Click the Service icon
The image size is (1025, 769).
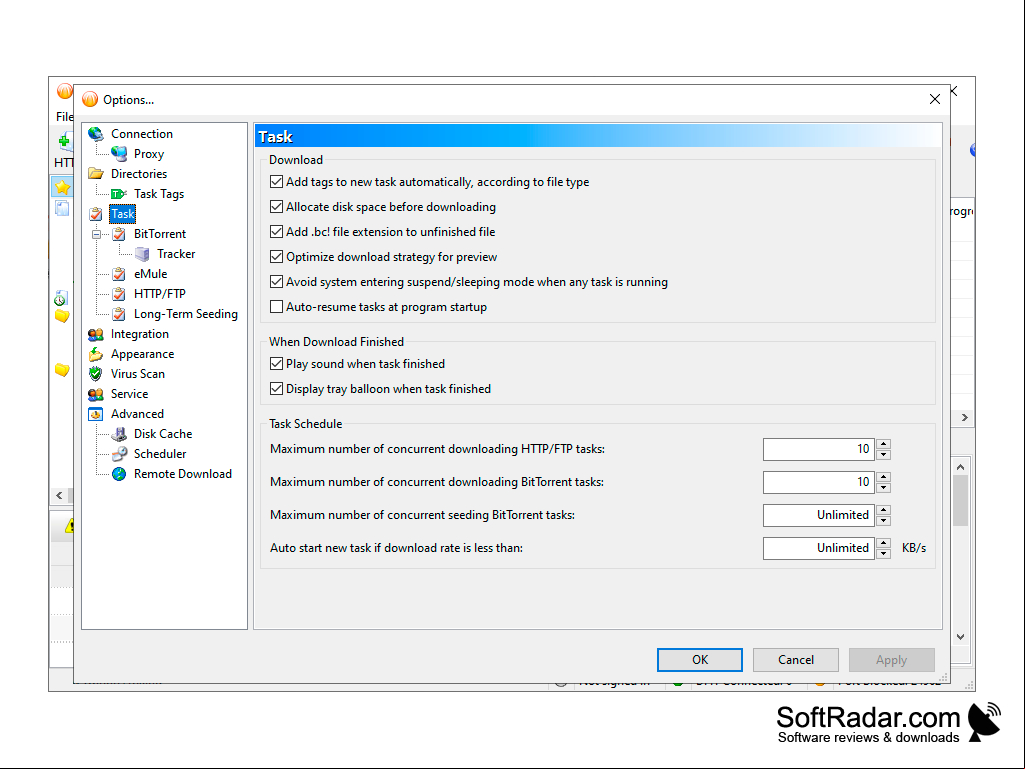point(95,394)
